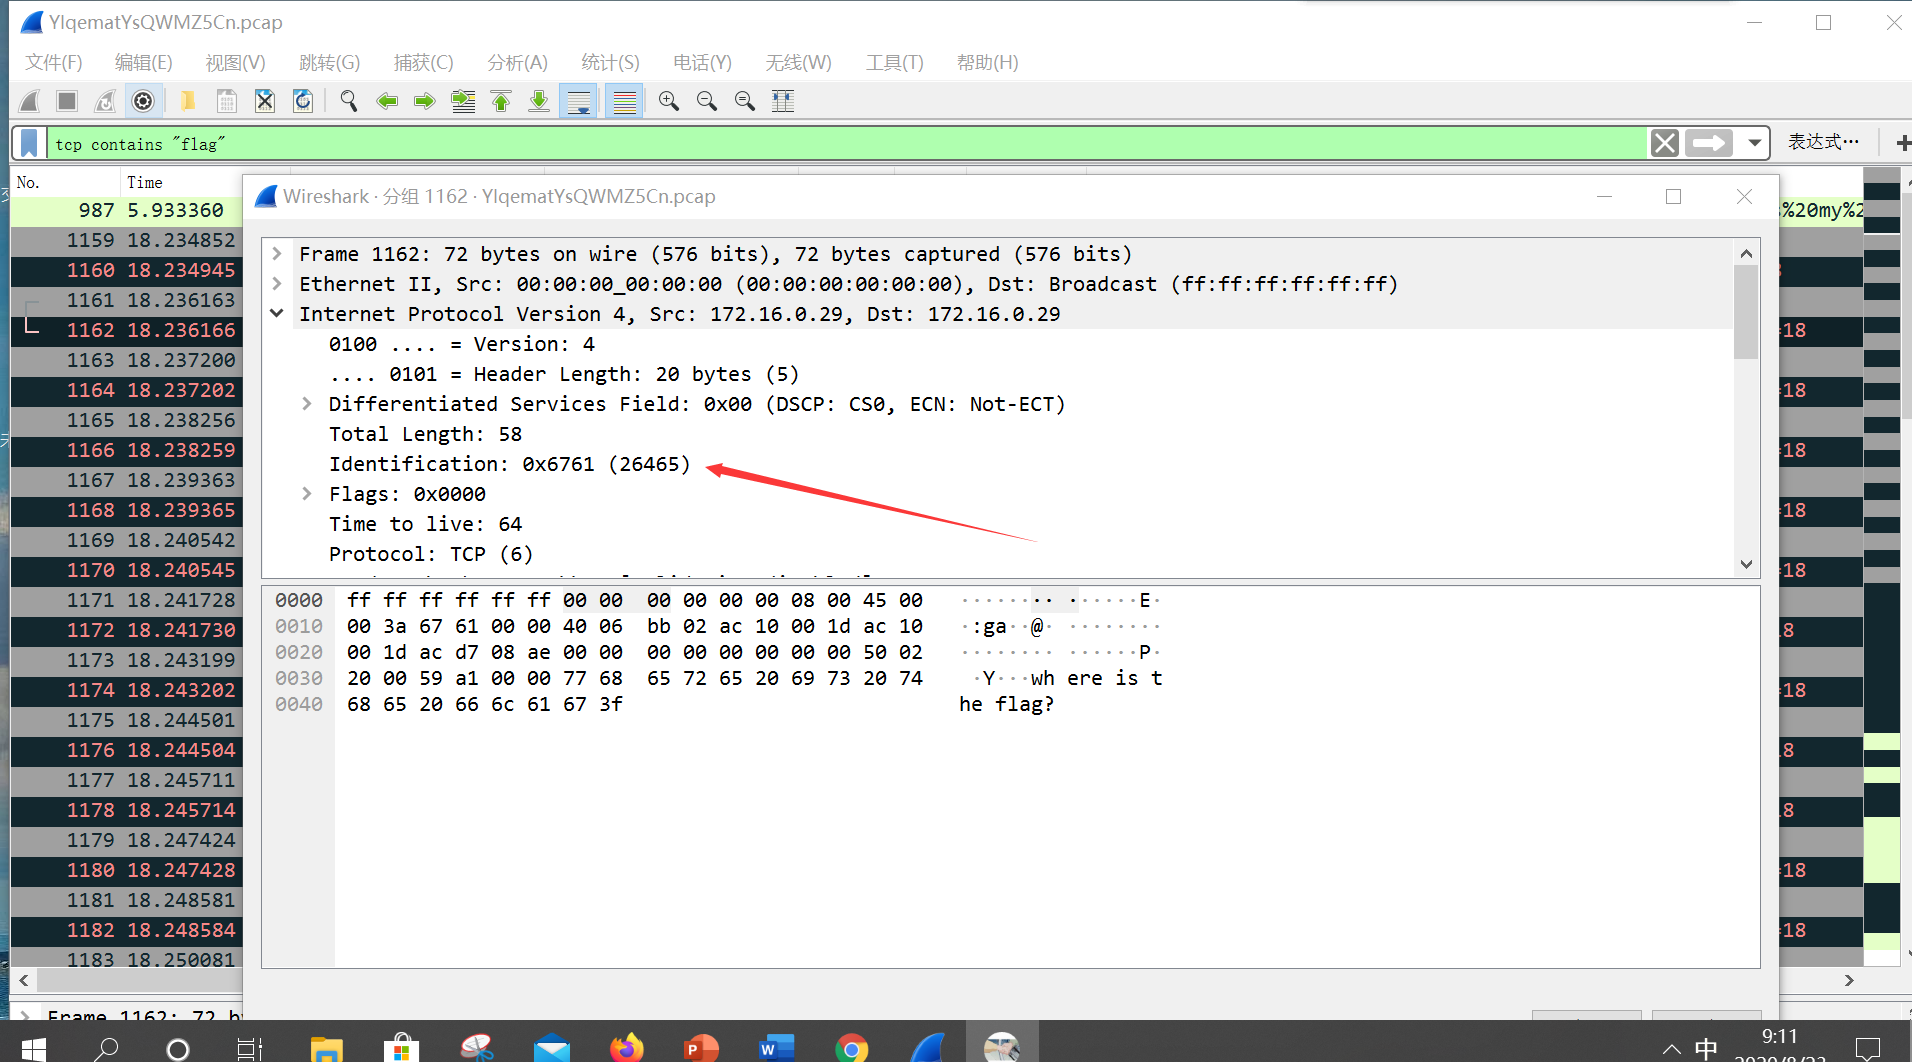Jump to first packet icon
This screenshot has width=1912, height=1062.
(501, 101)
